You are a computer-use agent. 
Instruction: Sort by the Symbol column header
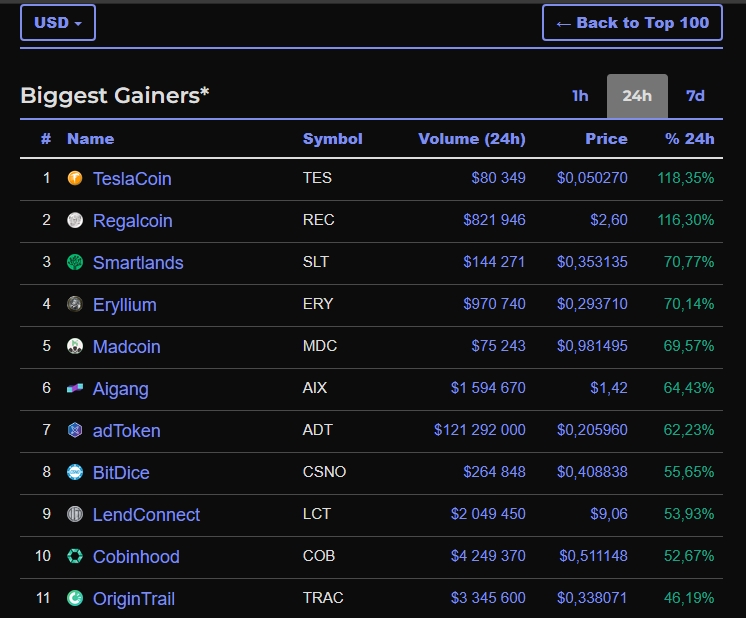pos(333,139)
